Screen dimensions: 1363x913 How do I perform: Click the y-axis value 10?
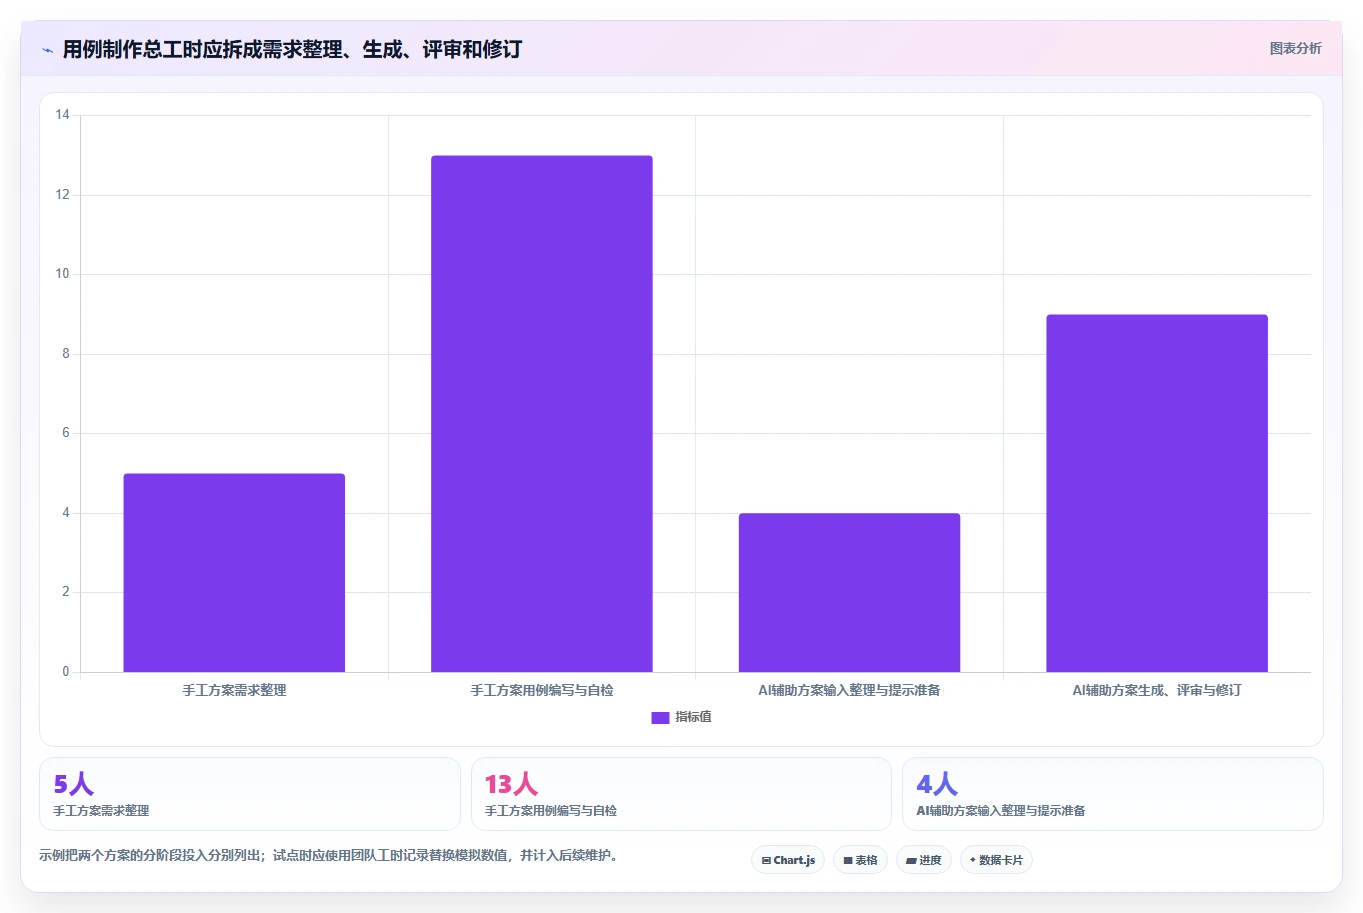(62, 274)
